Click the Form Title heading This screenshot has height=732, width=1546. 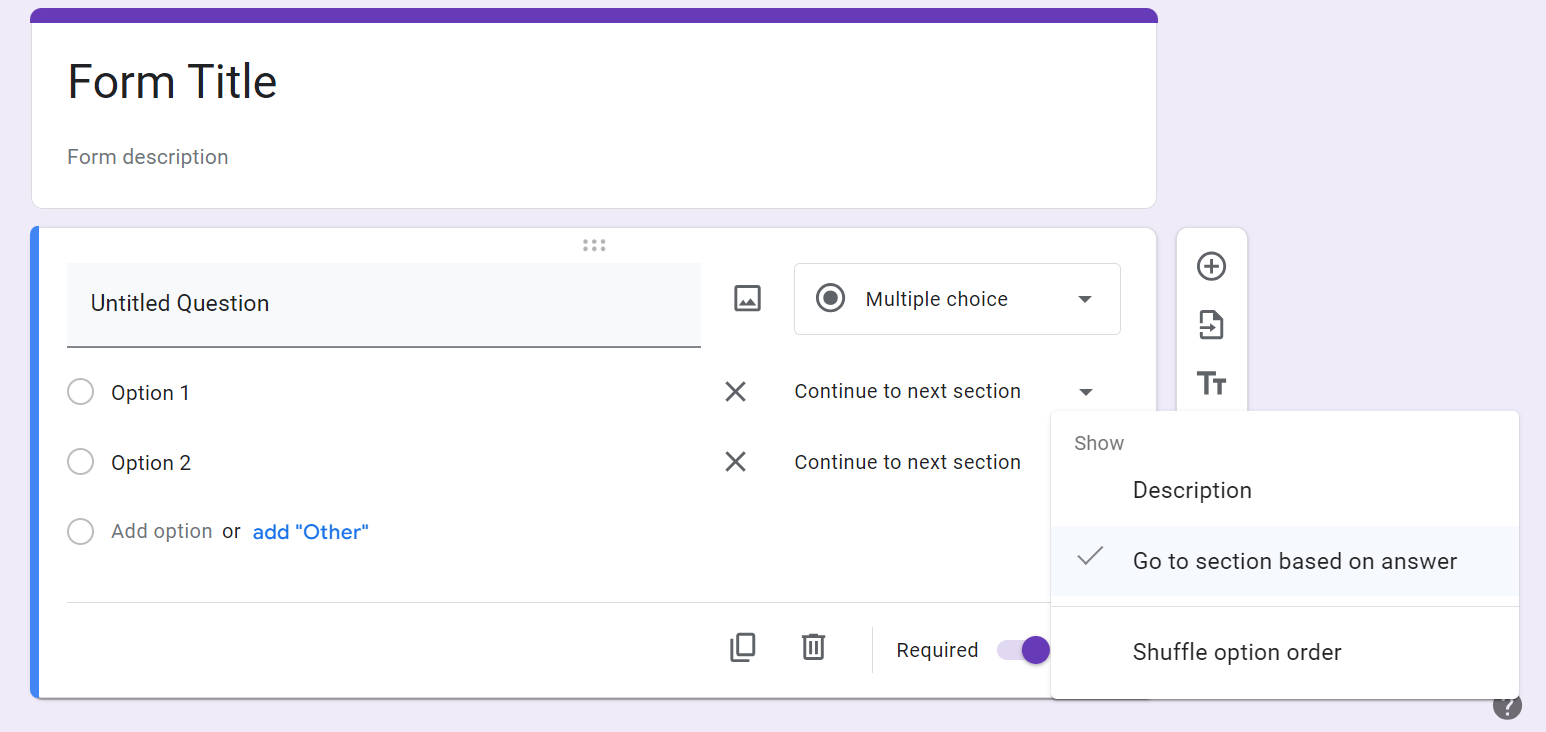[x=172, y=82]
